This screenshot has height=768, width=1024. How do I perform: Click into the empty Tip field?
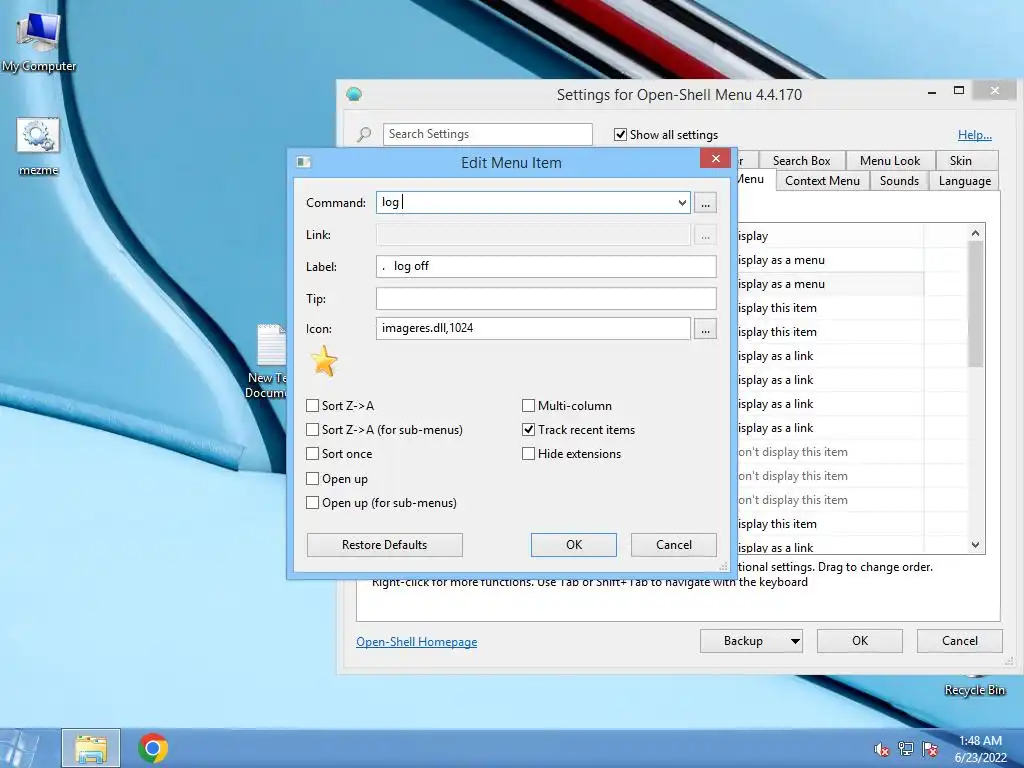(546, 298)
